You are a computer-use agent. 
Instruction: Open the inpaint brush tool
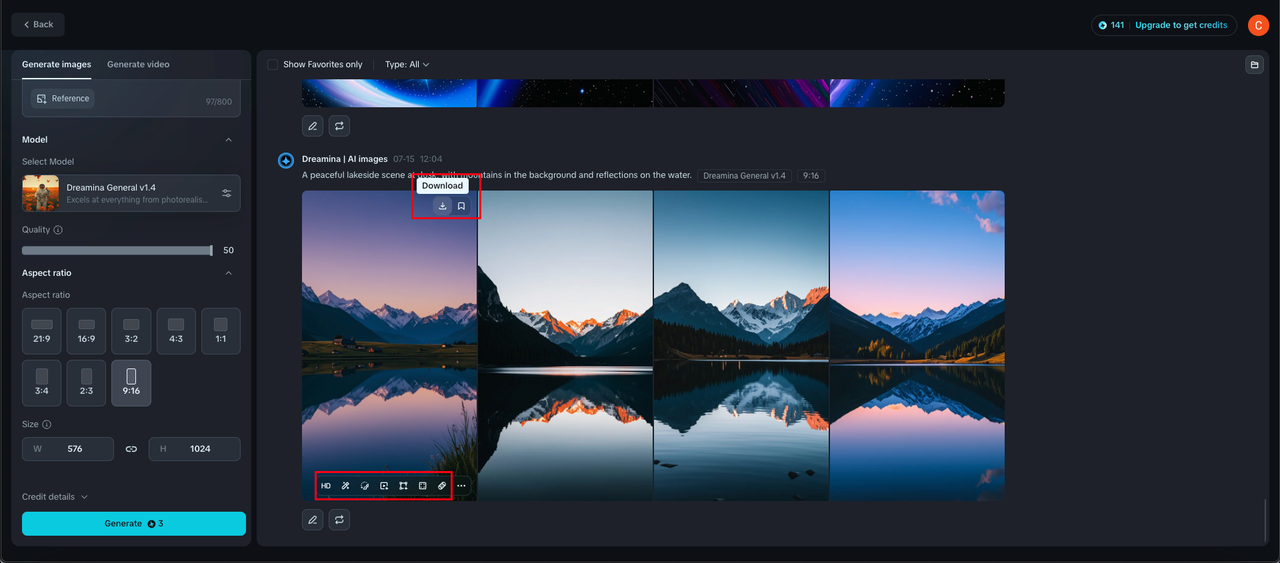(365, 486)
